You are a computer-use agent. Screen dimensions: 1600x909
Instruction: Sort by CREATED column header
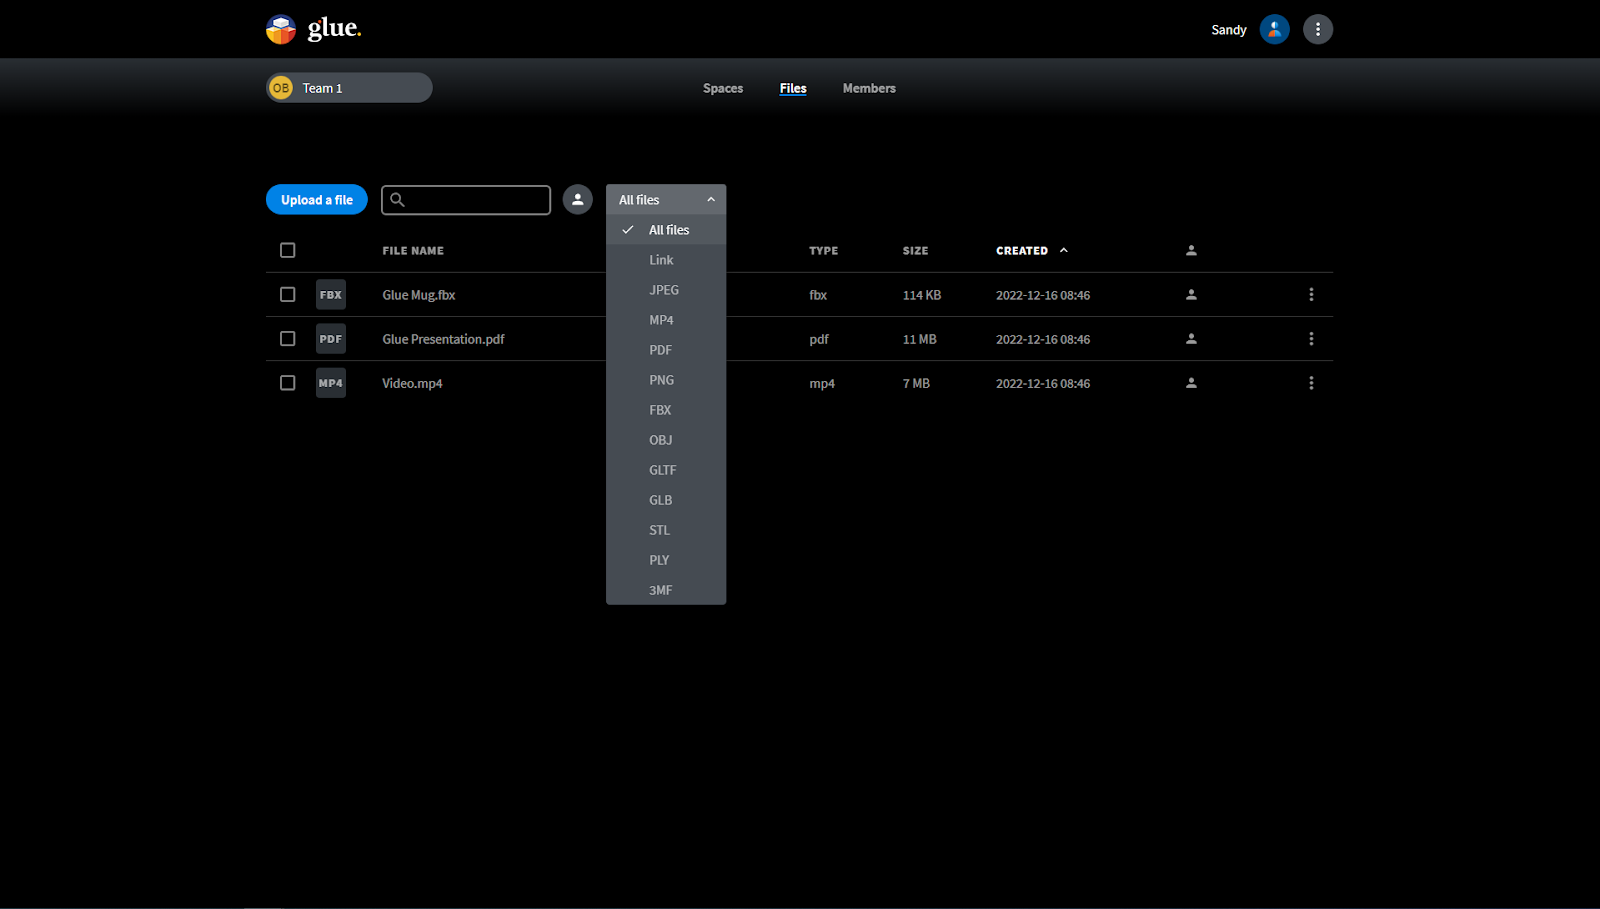pos(1022,251)
